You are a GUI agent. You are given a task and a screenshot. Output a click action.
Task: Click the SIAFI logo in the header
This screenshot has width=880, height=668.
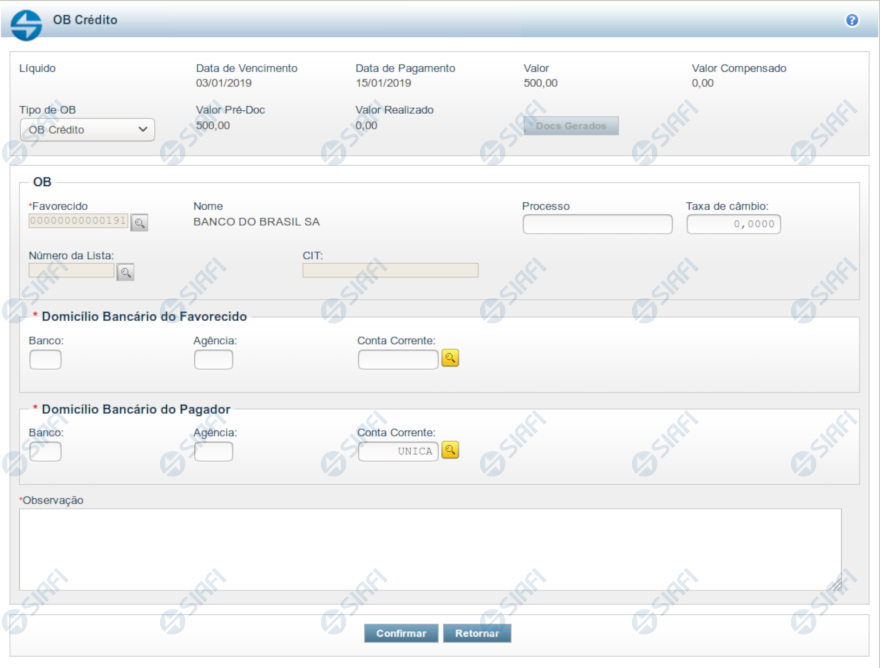click(26, 24)
